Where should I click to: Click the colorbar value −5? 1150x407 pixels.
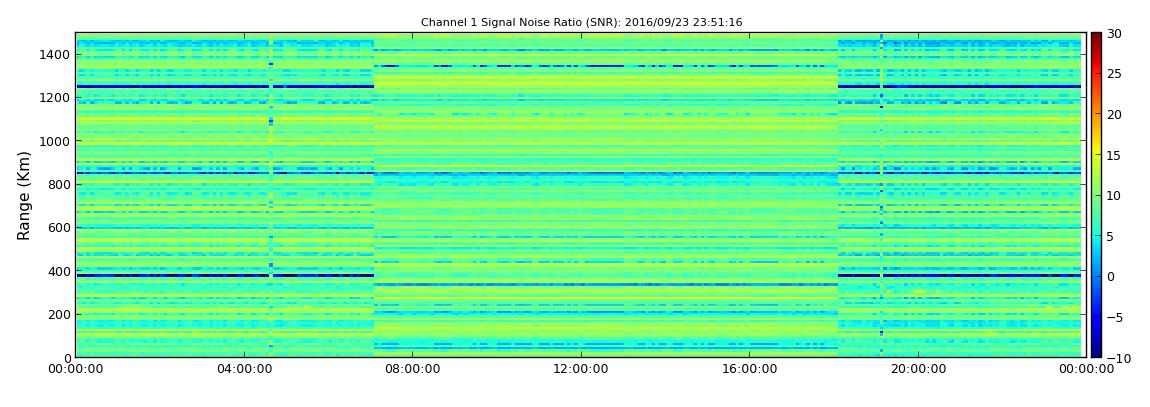pos(1114,318)
